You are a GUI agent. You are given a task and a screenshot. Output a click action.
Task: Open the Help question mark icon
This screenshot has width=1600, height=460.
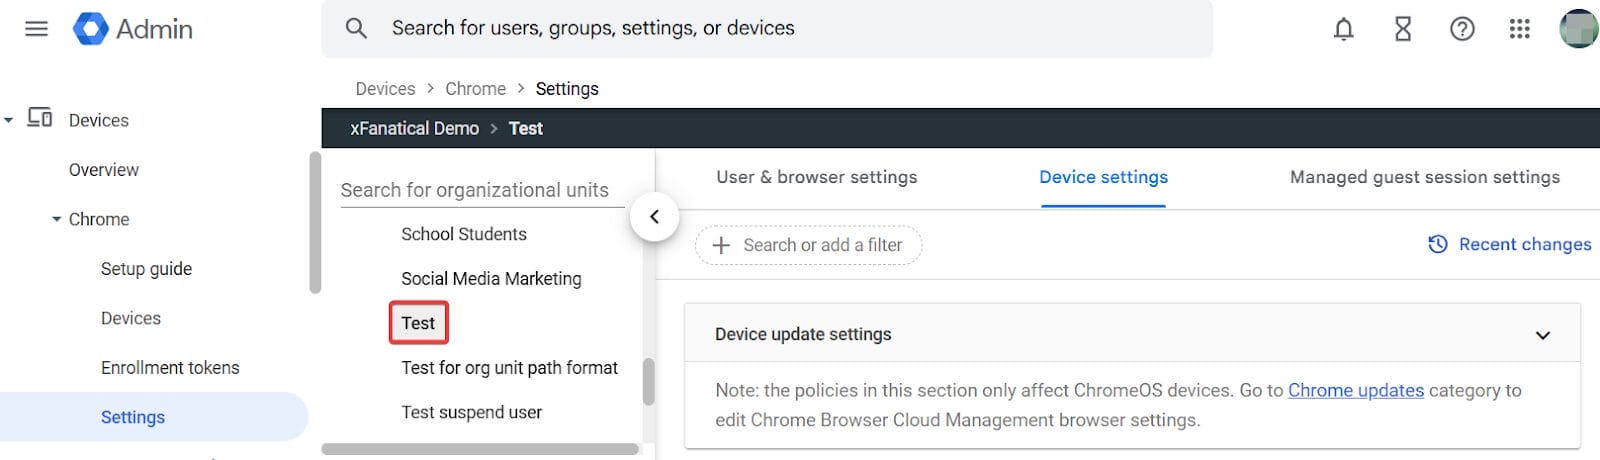pos(1461,29)
